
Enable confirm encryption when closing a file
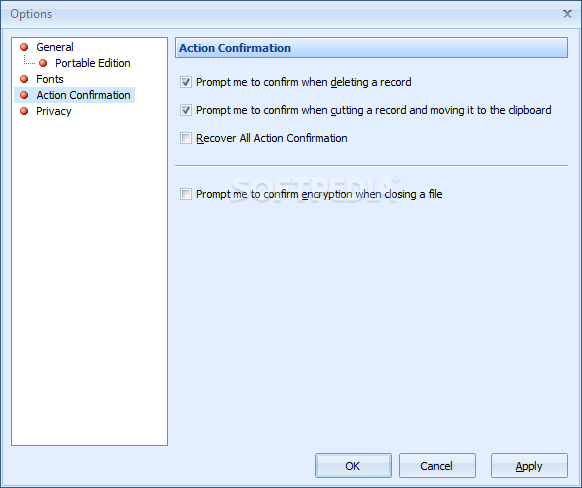coord(186,194)
